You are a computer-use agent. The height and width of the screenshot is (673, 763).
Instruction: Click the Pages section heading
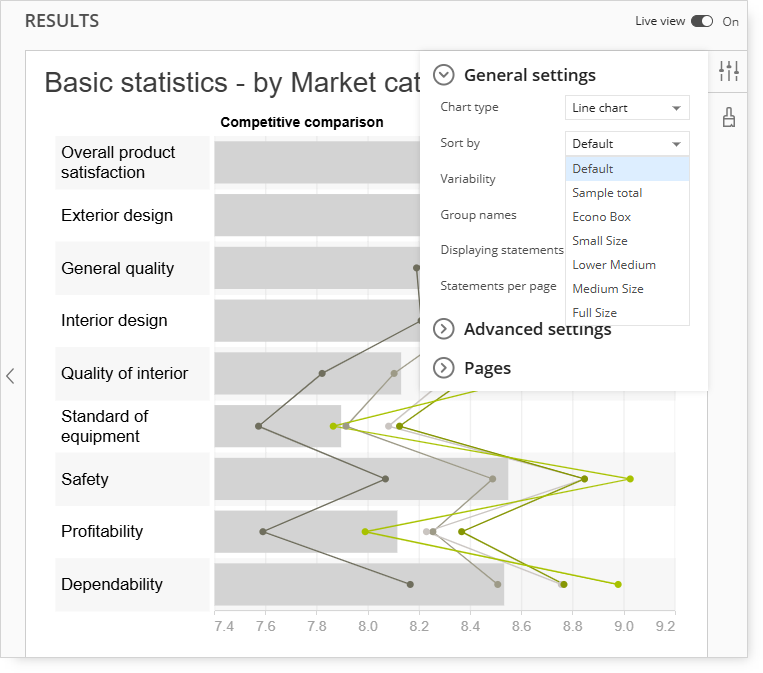(x=488, y=368)
